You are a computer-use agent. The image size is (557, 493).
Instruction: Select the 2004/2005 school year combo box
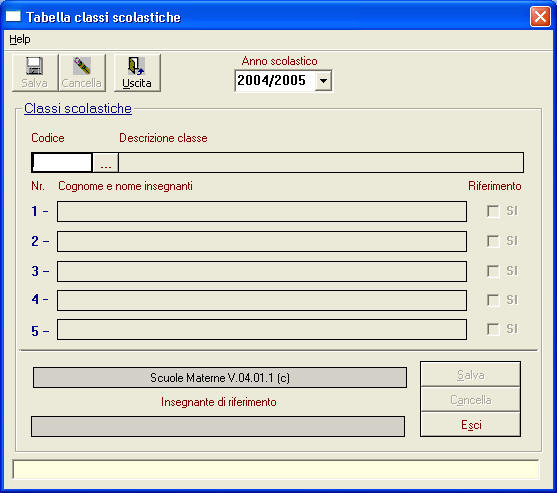click(283, 81)
